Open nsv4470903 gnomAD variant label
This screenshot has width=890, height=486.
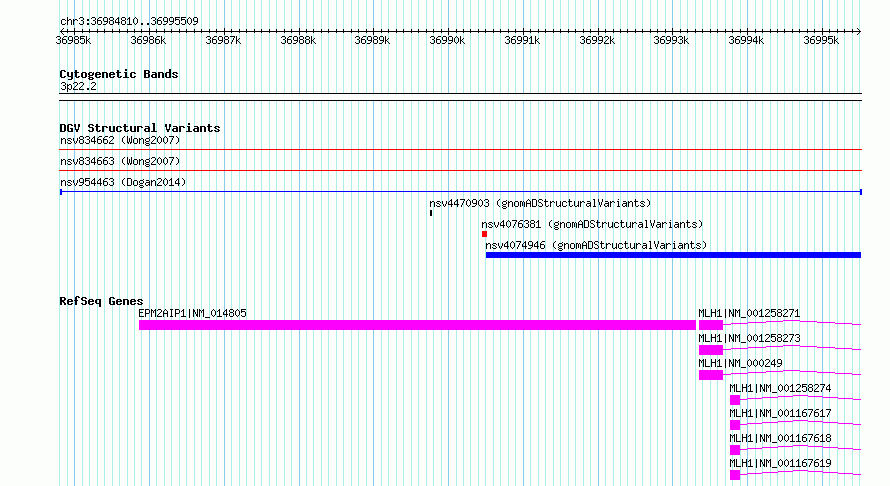(540, 203)
